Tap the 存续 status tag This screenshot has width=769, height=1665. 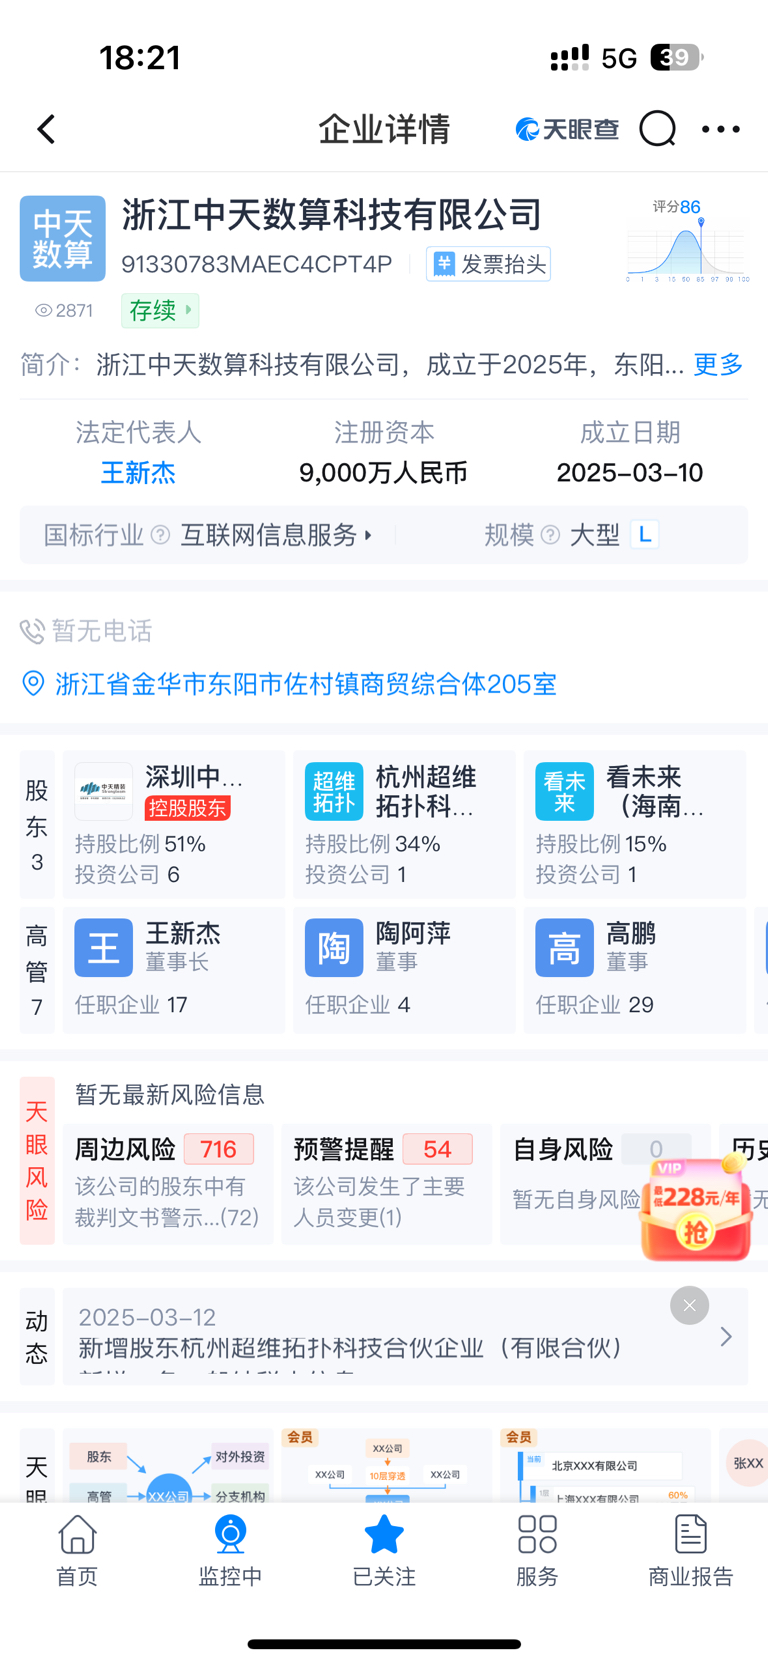160,310
